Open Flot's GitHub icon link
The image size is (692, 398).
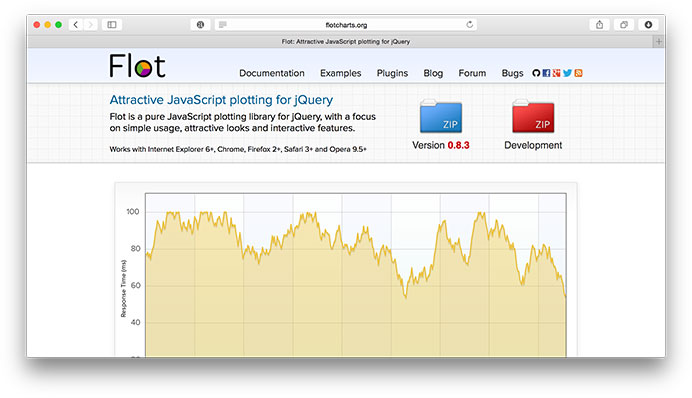tap(536, 73)
